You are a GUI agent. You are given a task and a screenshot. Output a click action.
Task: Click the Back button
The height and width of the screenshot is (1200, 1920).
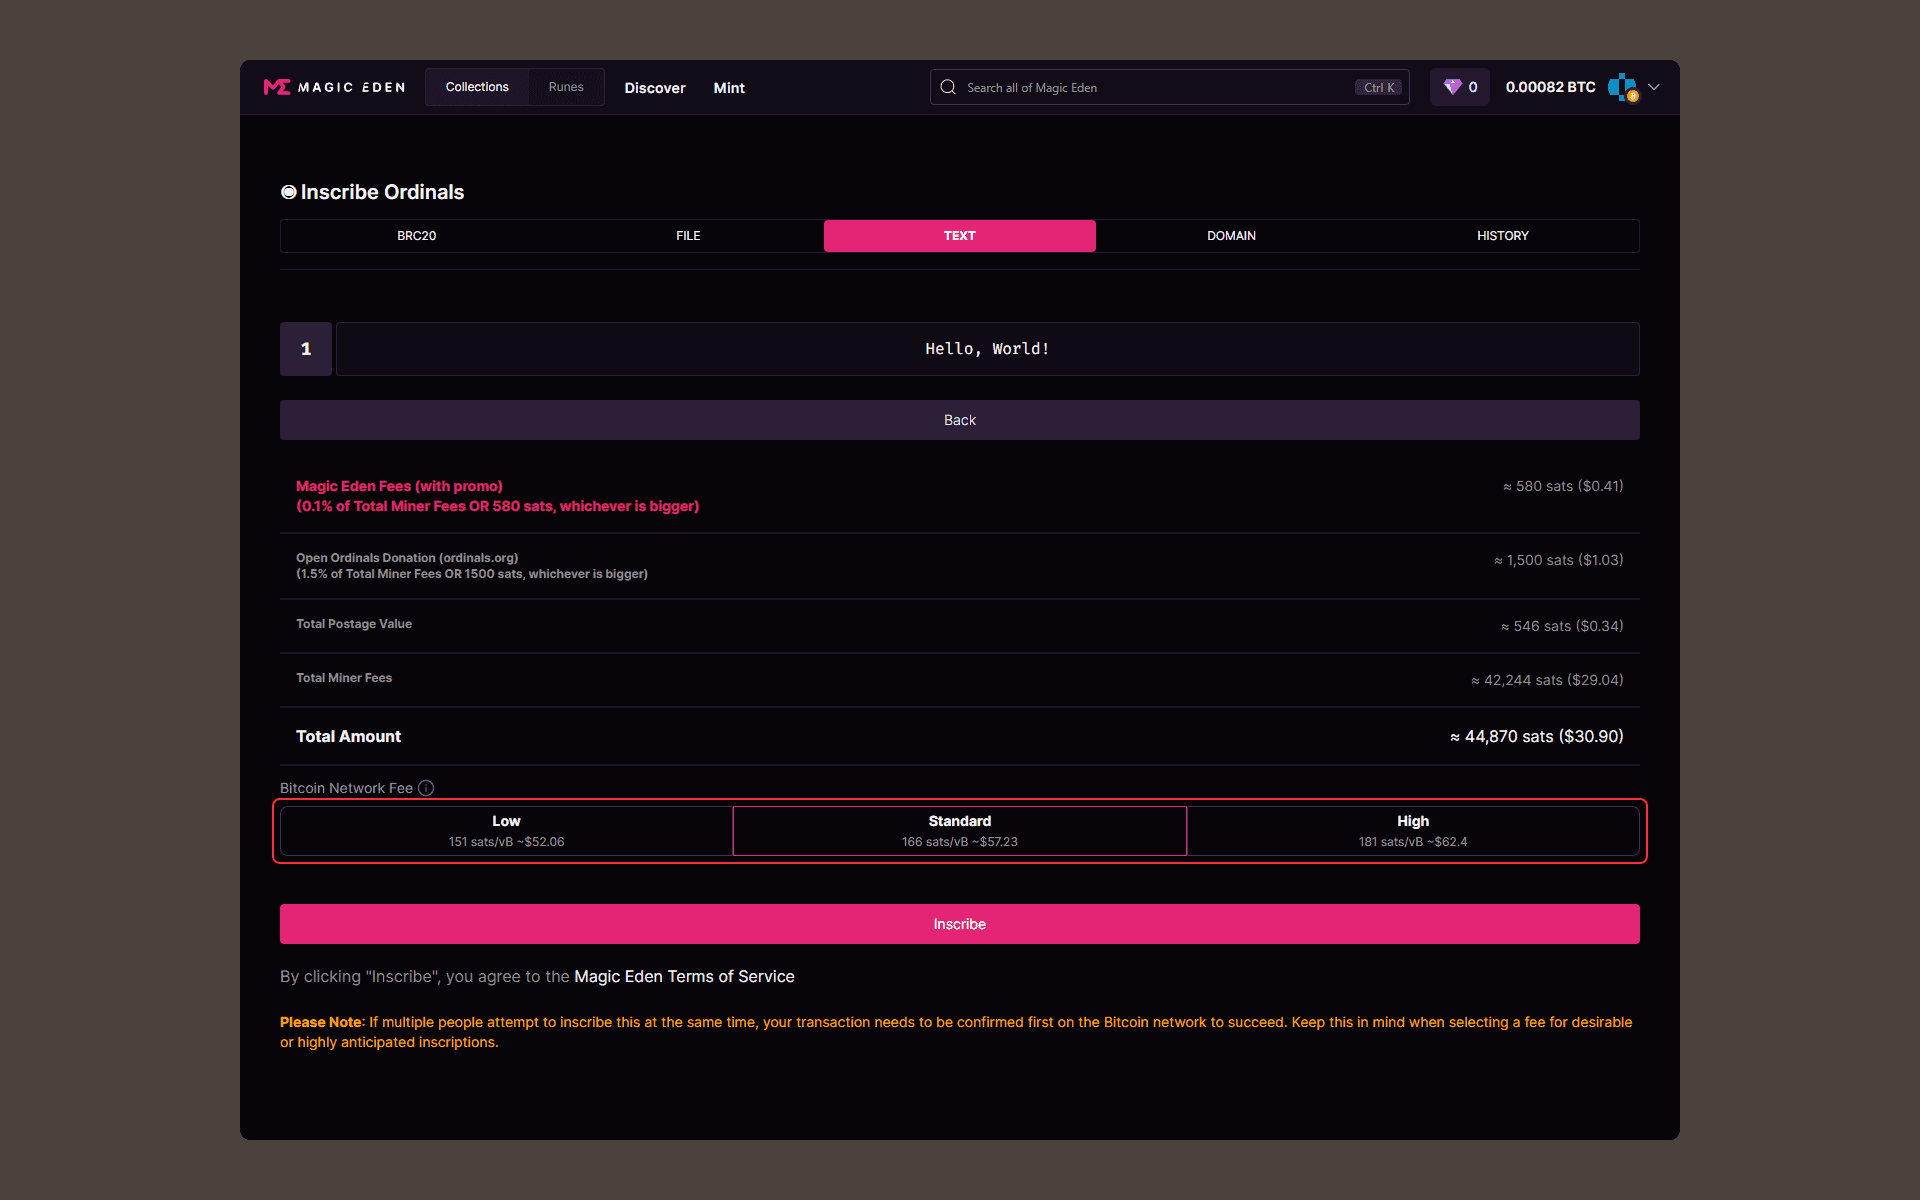coord(959,420)
